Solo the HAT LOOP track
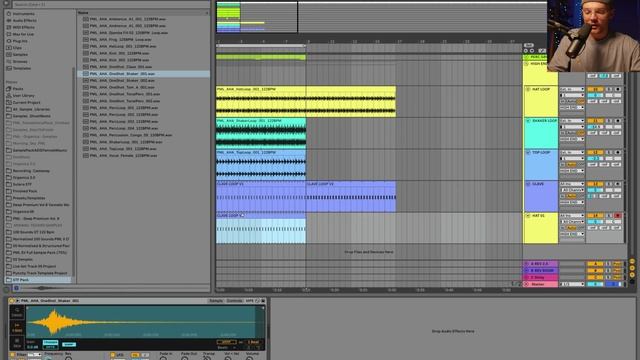 (x=609, y=89)
